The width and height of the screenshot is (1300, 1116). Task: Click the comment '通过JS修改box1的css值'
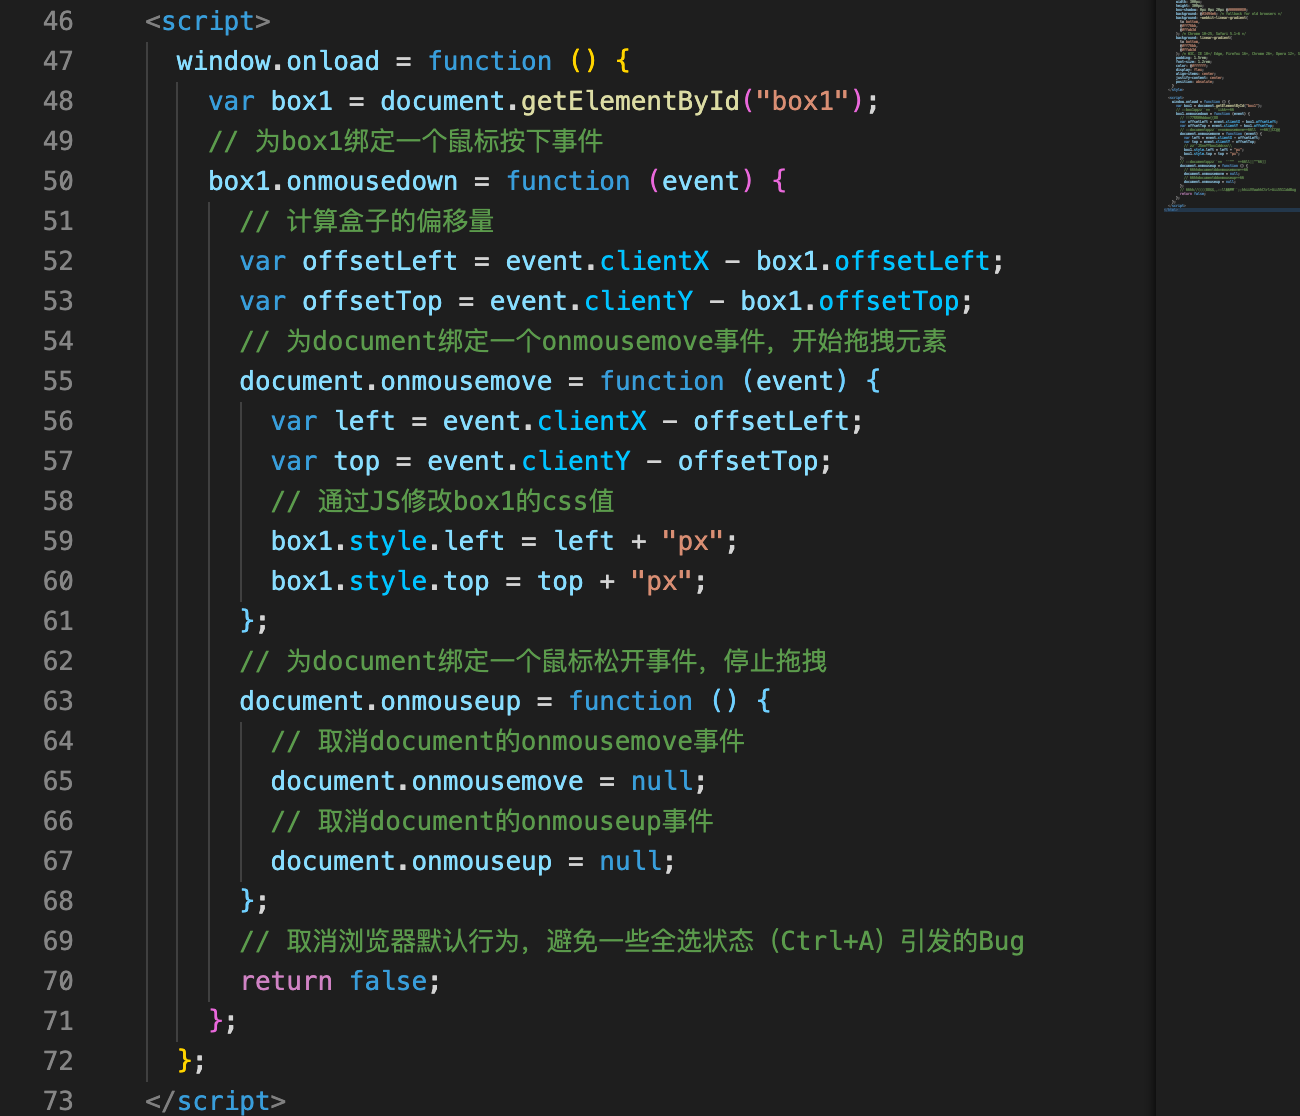[x=443, y=501]
